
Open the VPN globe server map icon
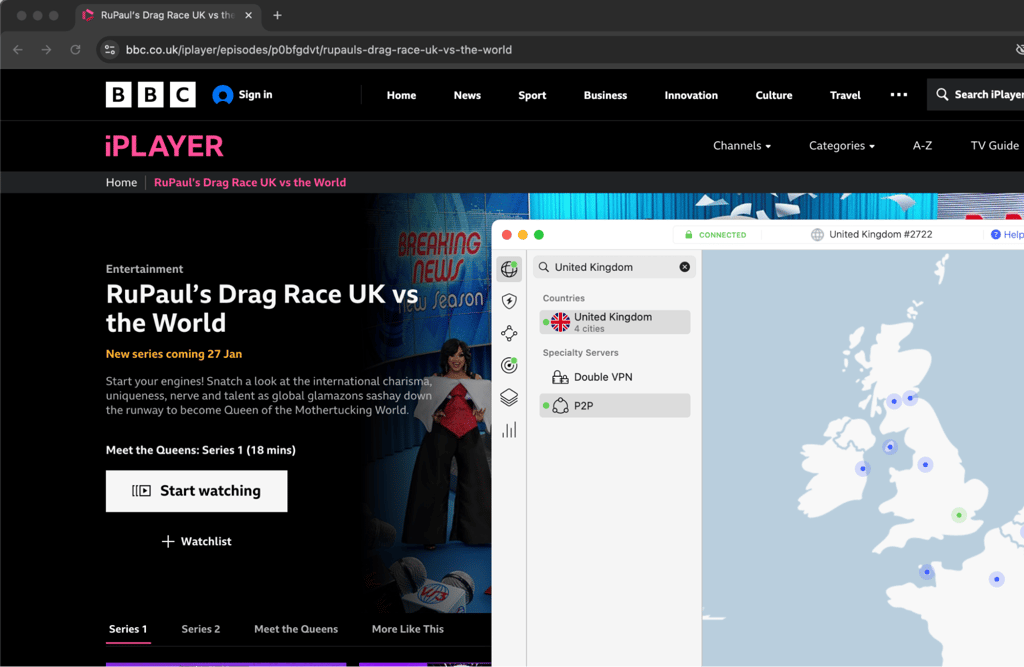[509, 268]
